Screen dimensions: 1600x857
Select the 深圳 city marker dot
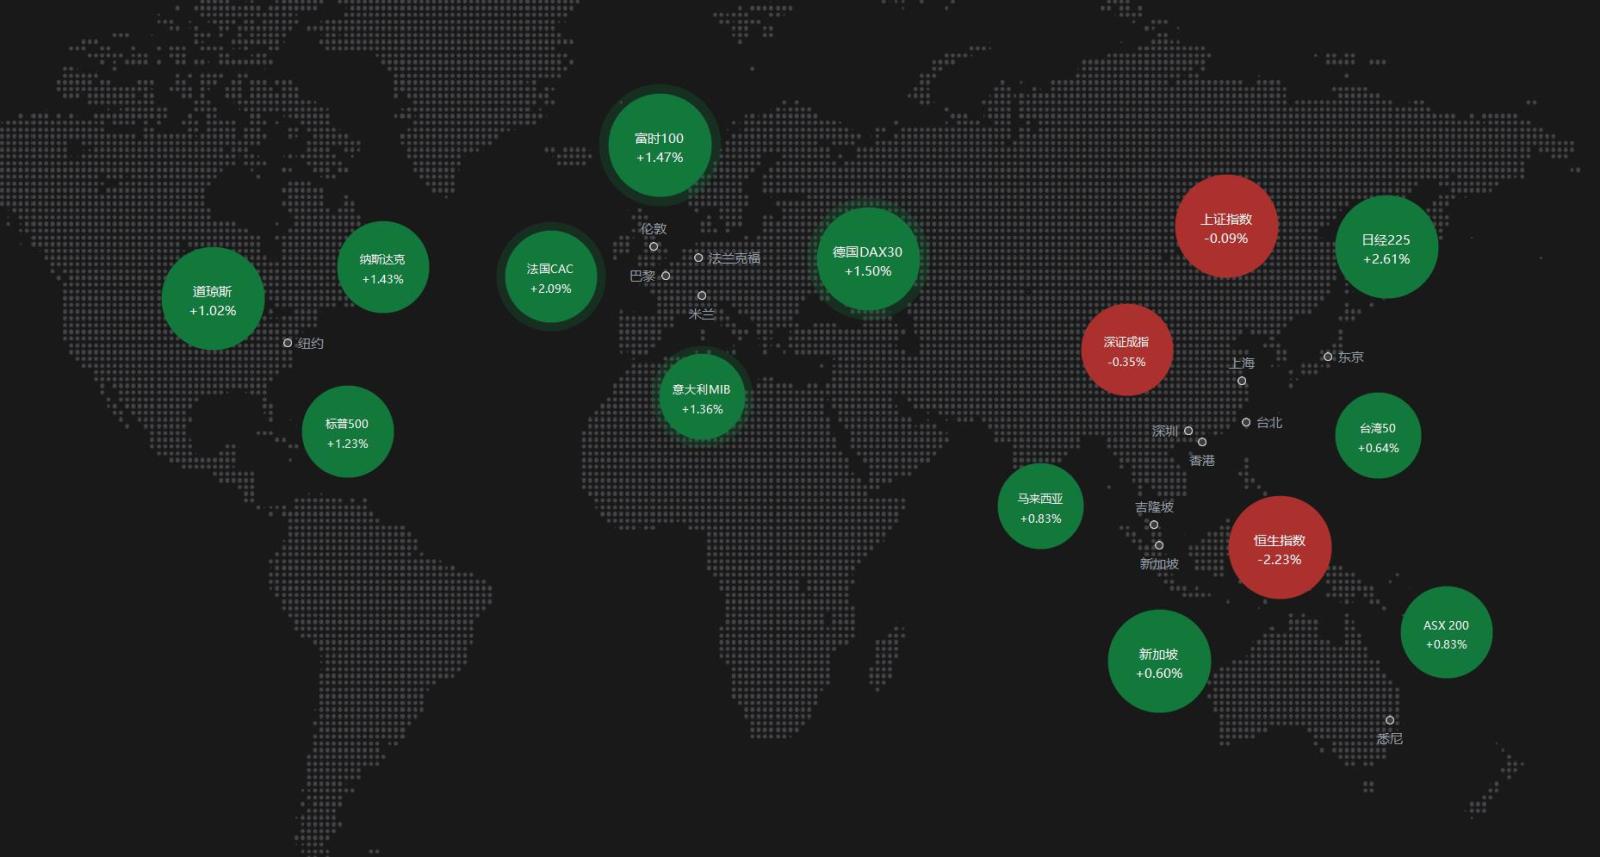(x=1188, y=431)
